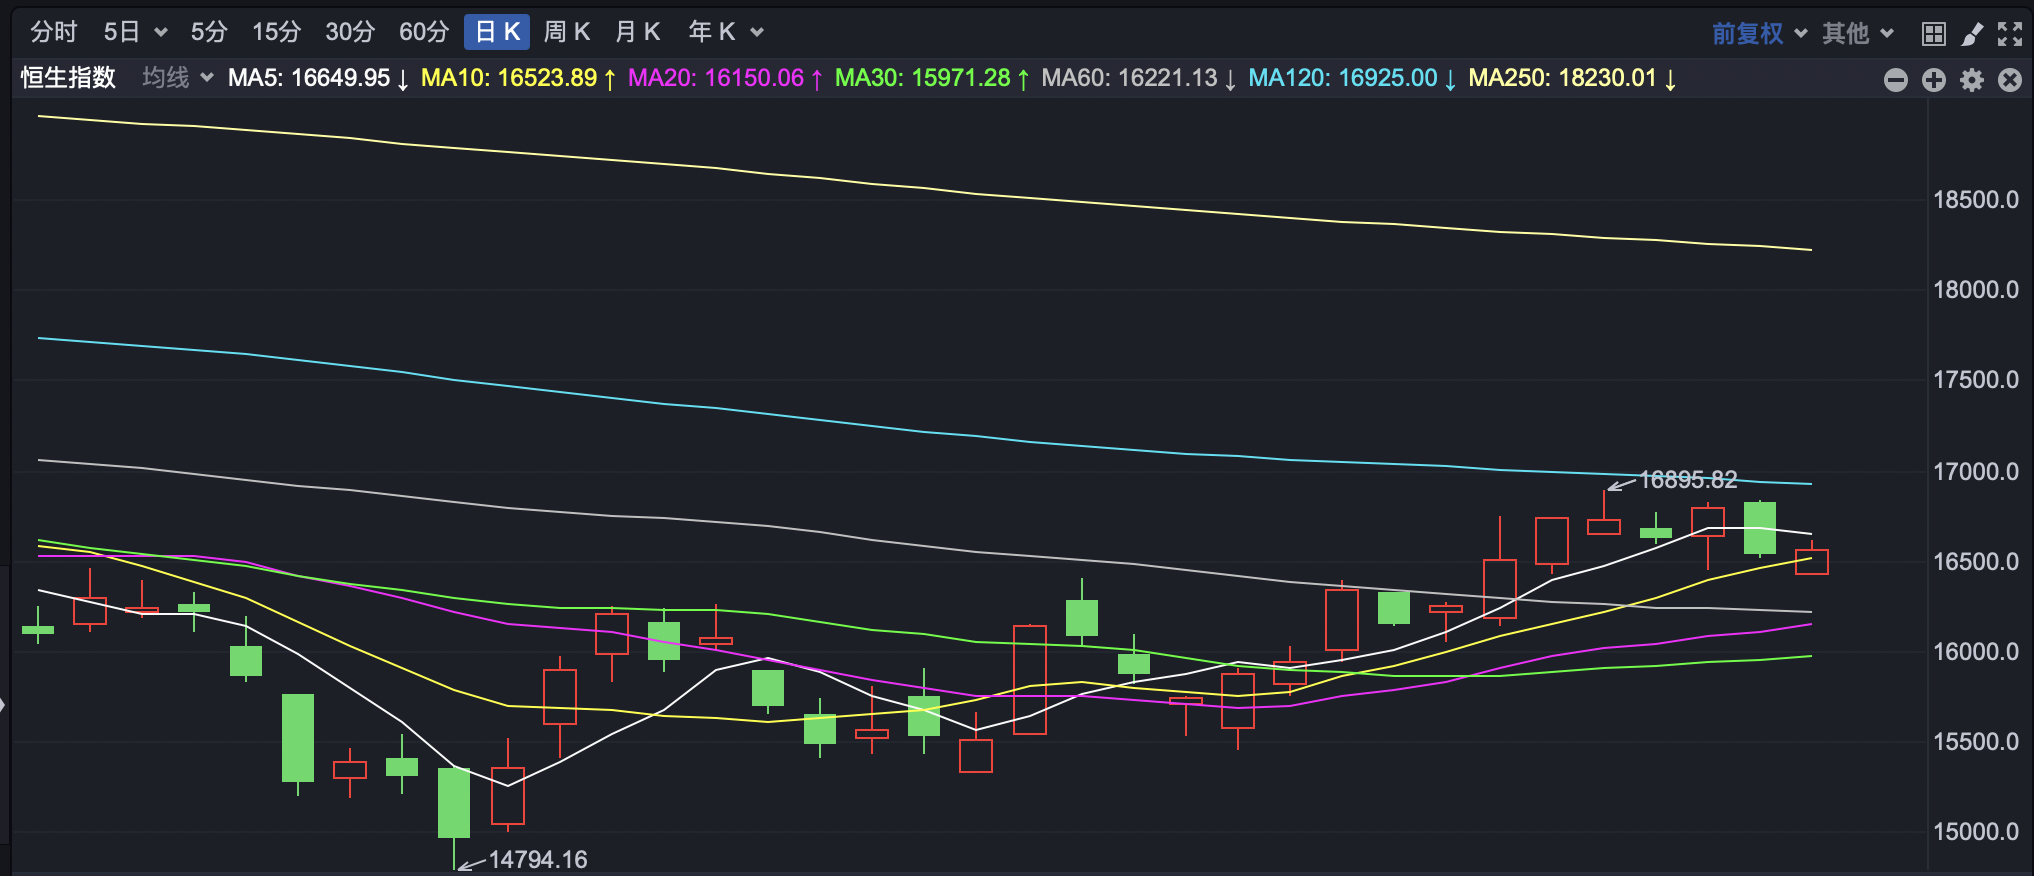Image resolution: width=2034 pixels, height=876 pixels.
Task: Select the 60分 timeframe tab
Action: (424, 33)
